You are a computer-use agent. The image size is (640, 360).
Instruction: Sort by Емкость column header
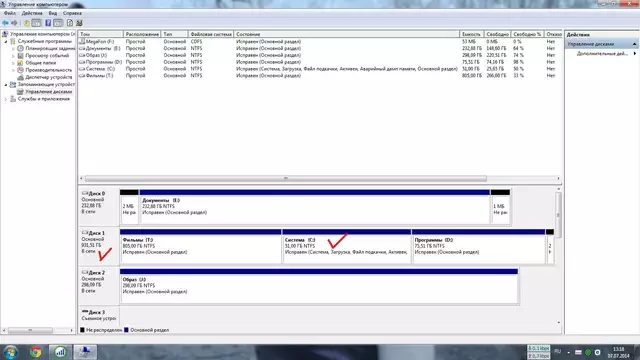471,34
